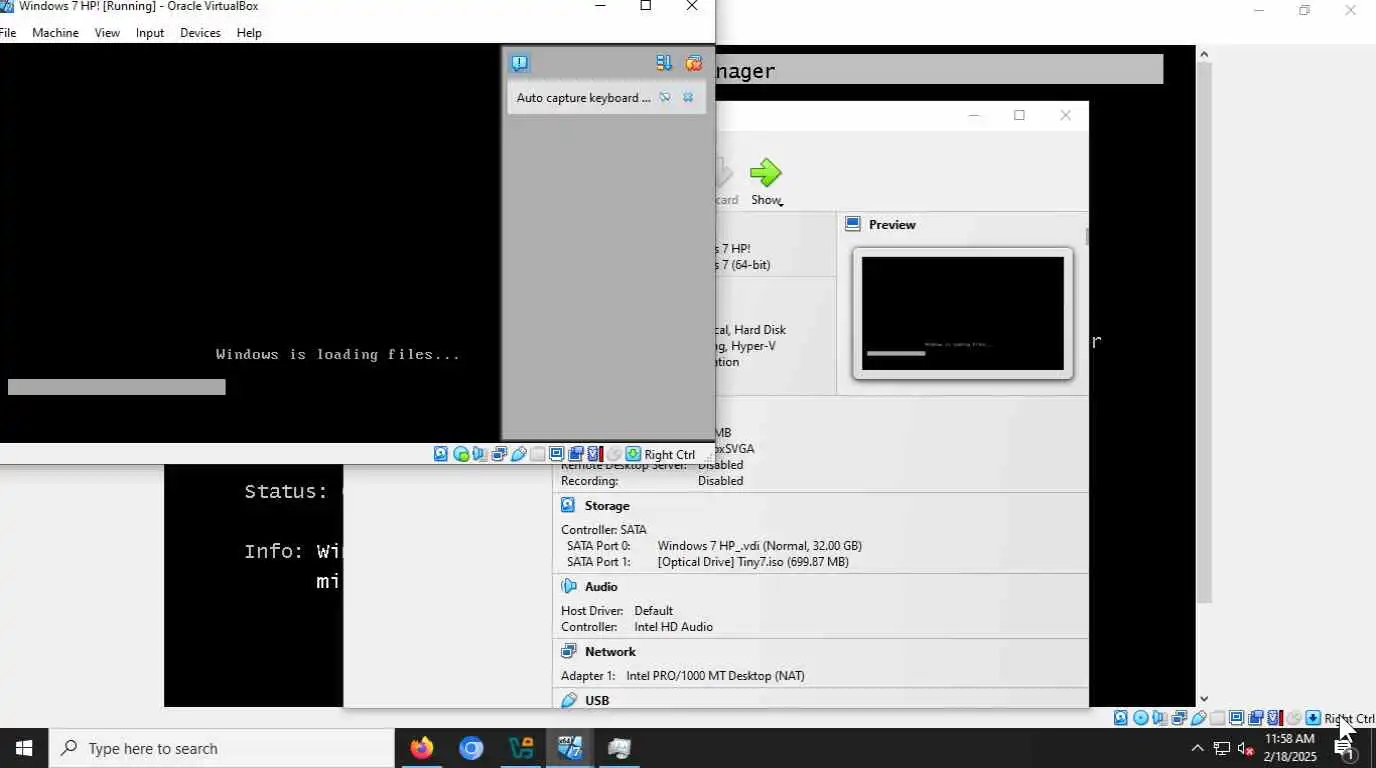Click mouse integration indicator in Windows 7 HP! status bar
1376x768 pixels.
pyautogui.click(x=613, y=454)
